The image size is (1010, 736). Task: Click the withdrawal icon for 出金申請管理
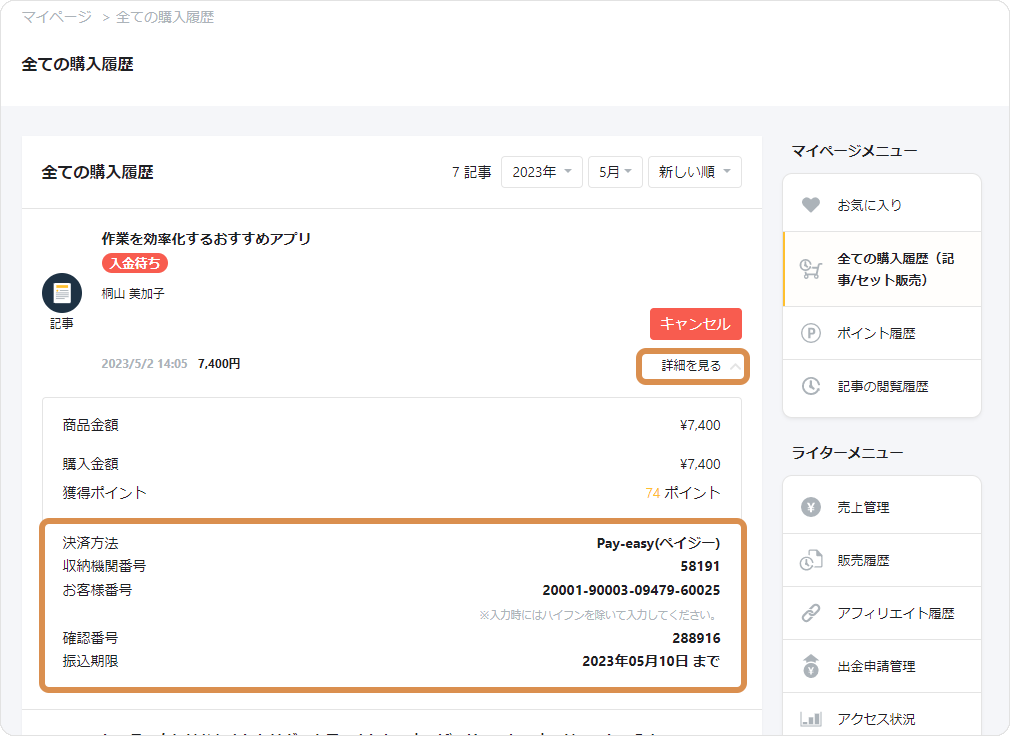pyautogui.click(x=810, y=666)
